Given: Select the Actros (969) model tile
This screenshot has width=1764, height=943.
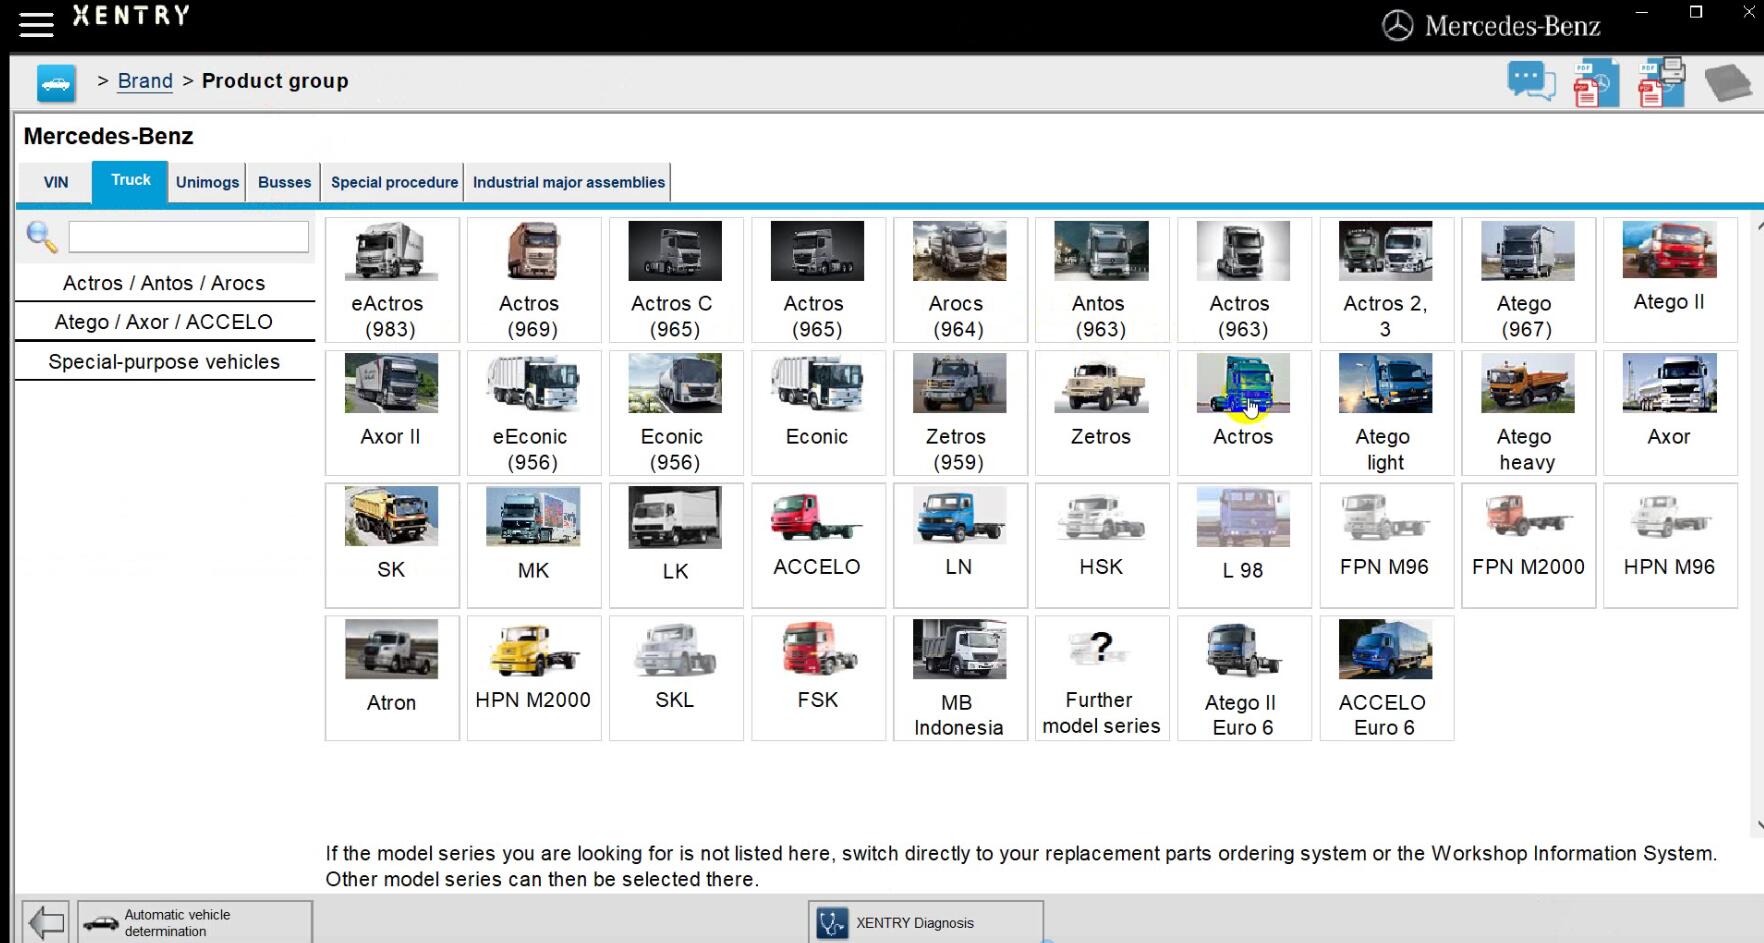Looking at the screenshot, I should [534, 280].
